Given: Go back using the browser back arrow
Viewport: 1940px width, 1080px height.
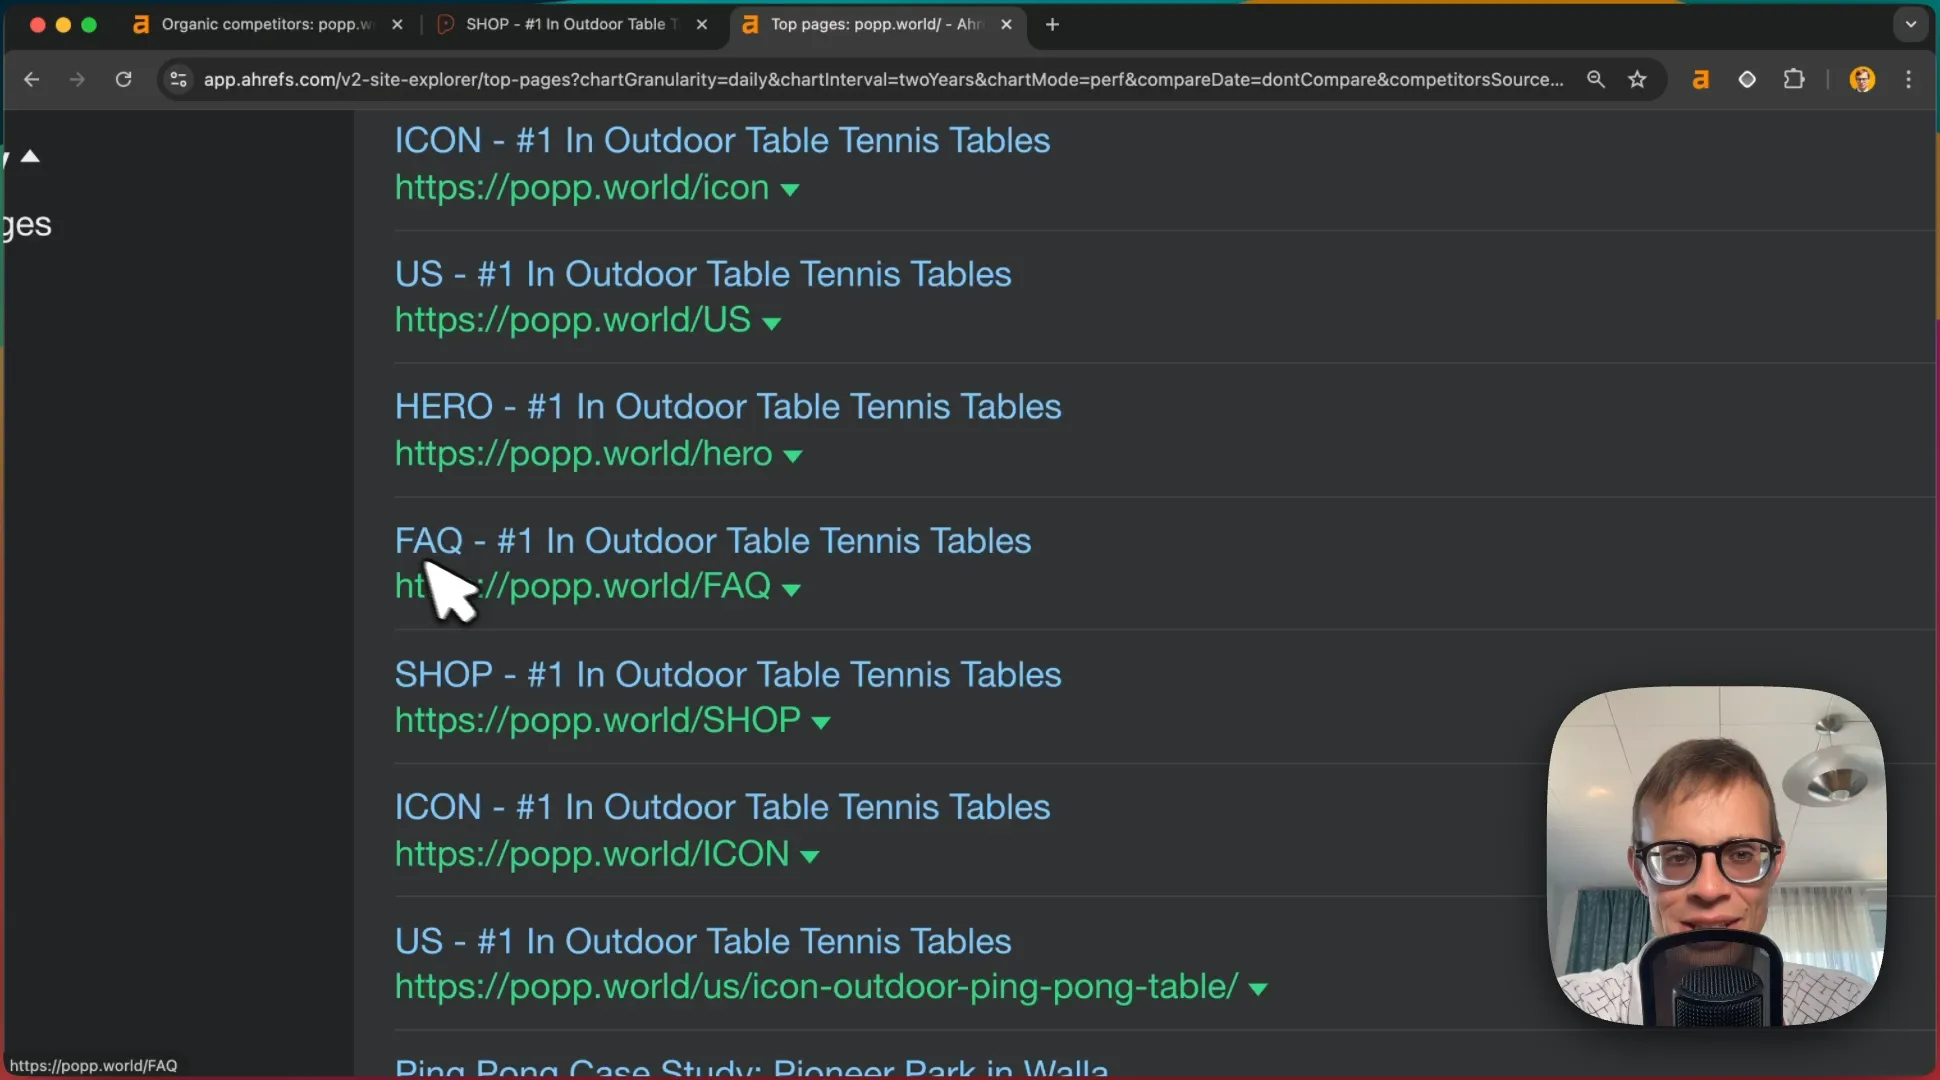Looking at the screenshot, I should (31, 79).
